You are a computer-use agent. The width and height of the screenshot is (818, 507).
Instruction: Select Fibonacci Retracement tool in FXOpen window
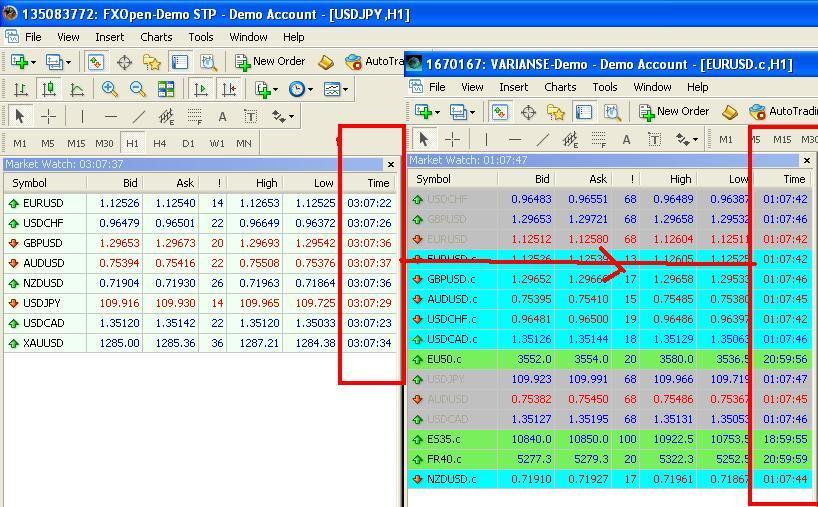coord(195,117)
